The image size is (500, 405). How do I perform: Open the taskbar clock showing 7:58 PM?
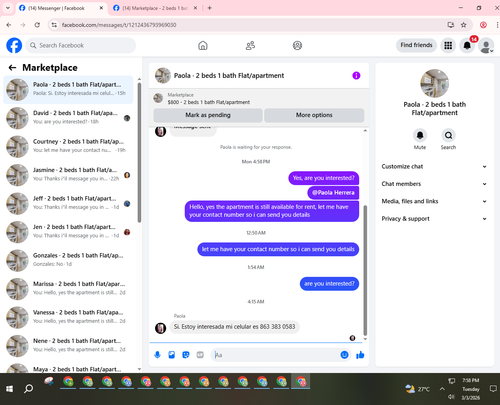[x=471, y=389]
